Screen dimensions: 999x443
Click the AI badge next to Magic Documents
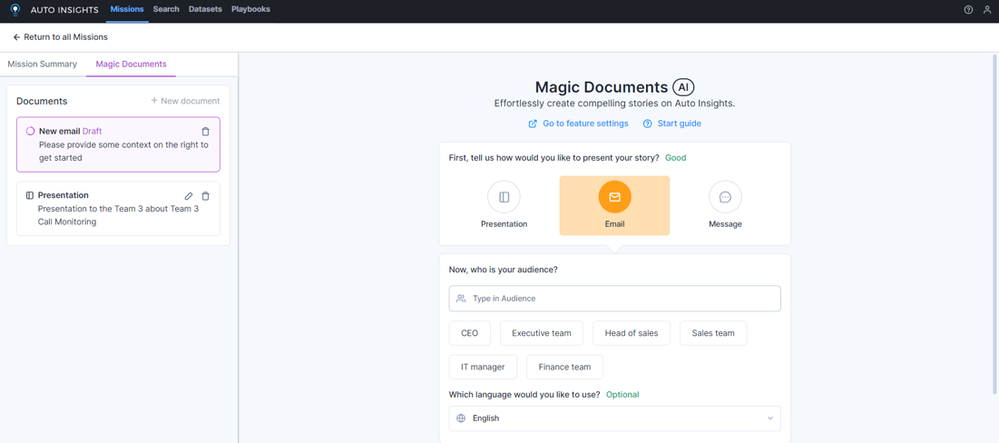pyautogui.click(x=683, y=87)
